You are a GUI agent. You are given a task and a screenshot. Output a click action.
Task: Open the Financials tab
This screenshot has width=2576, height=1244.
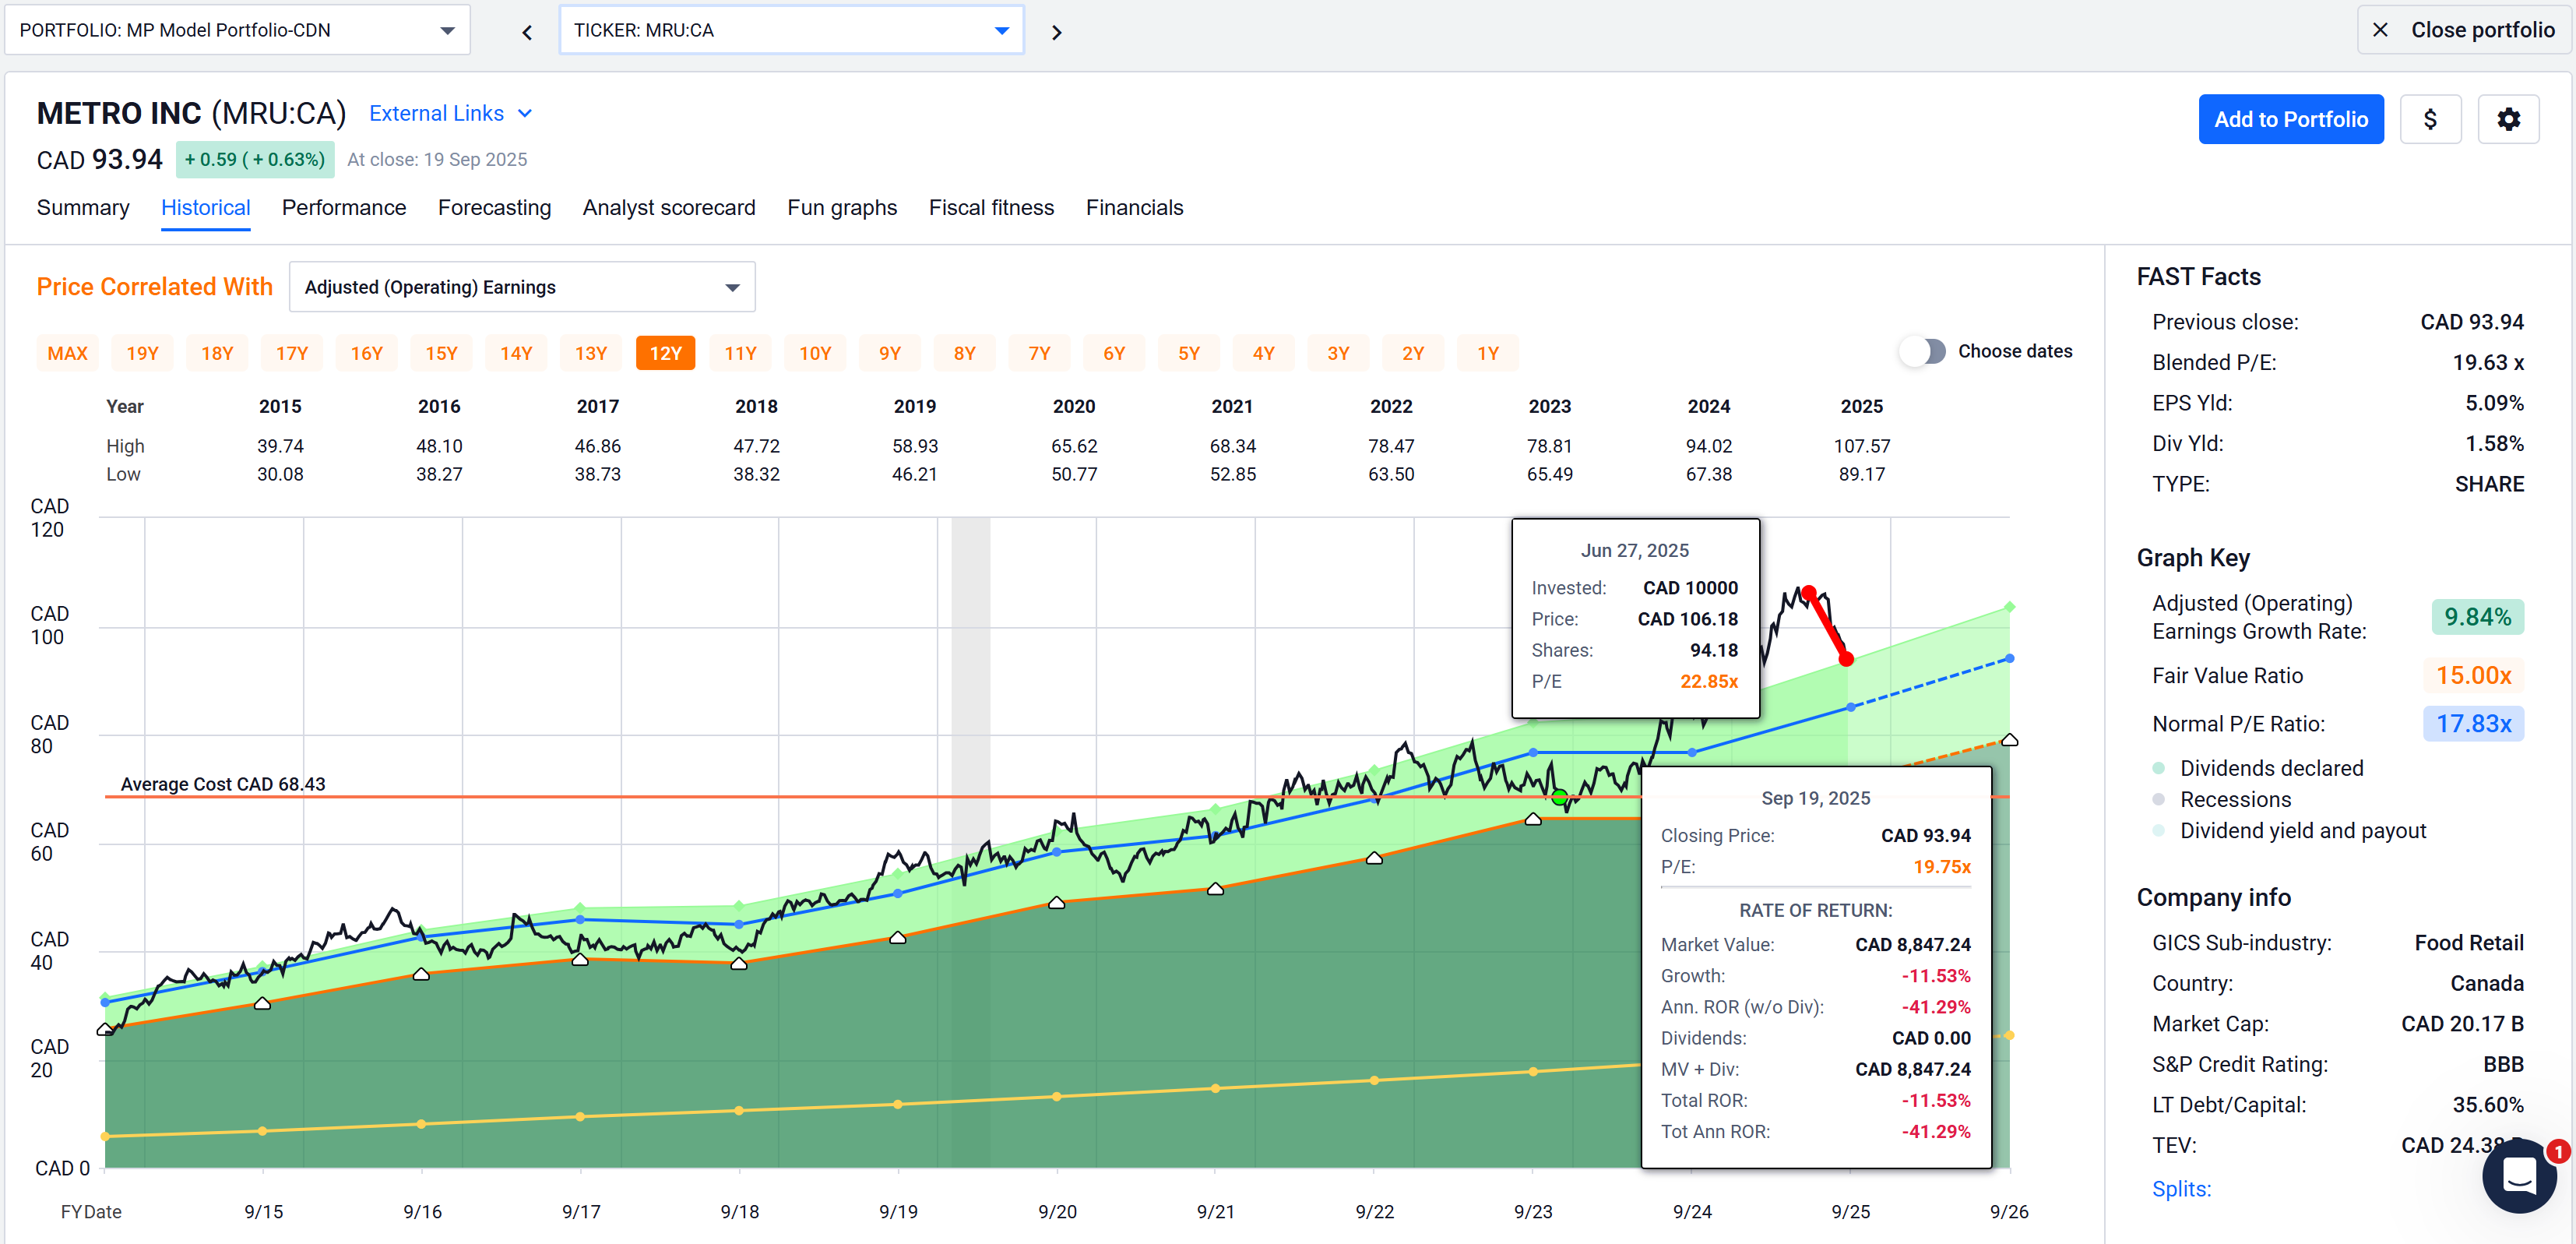(x=1134, y=207)
